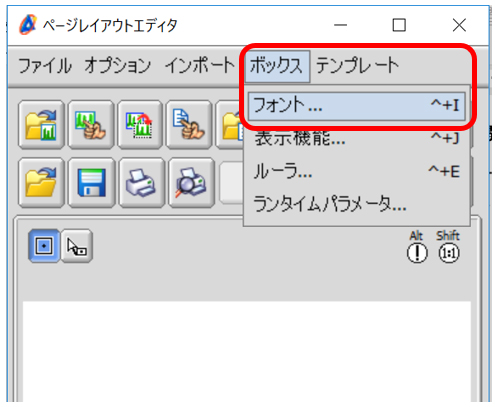Click the ボックス menu header
The width and height of the screenshot is (495, 407).
click(277, 66)
